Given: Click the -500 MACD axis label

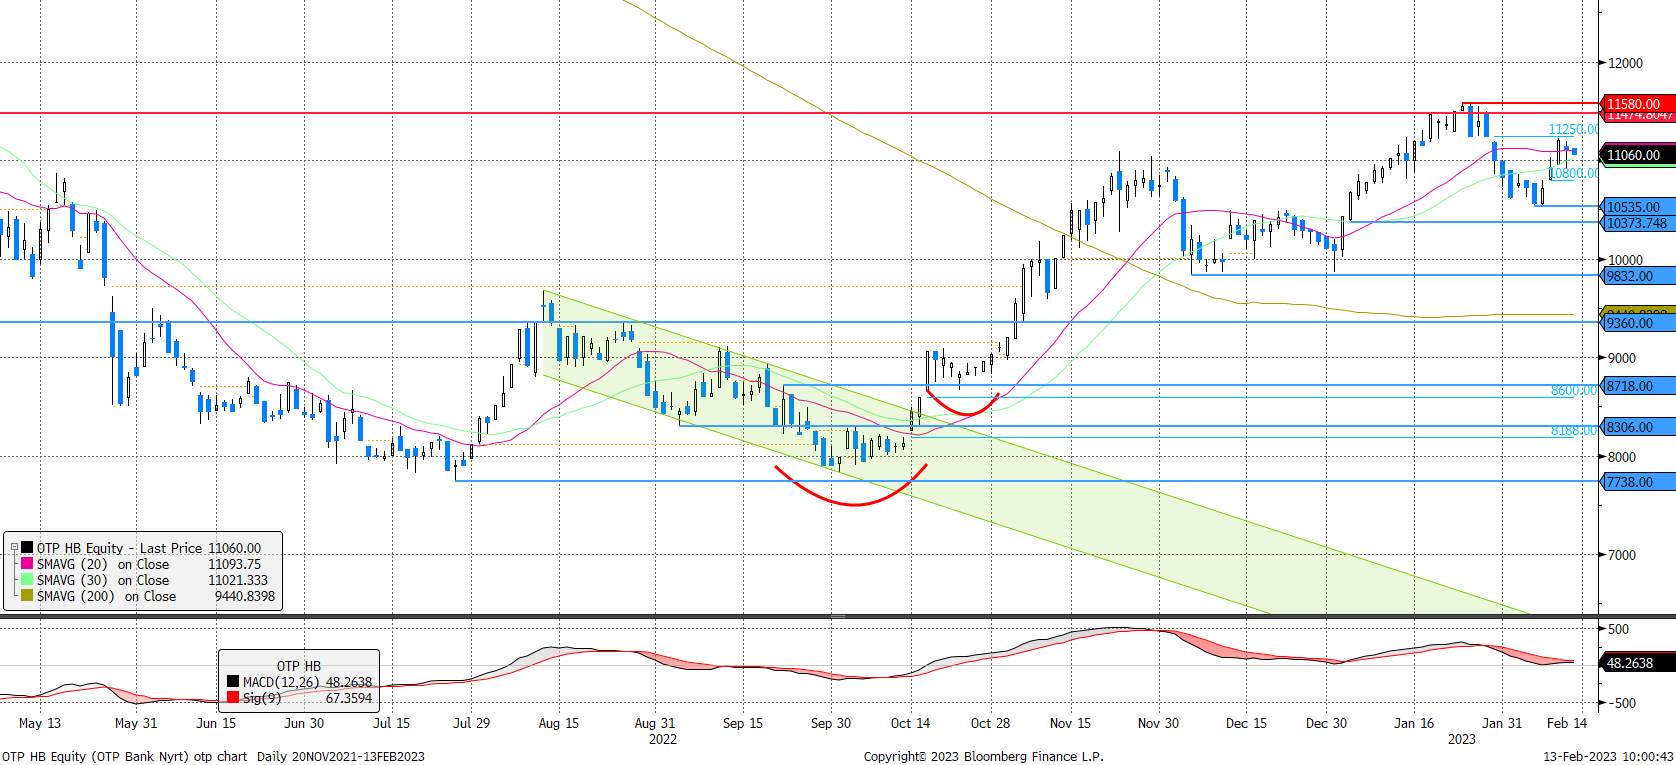Looking at the screenshot, I should (x=1620, y=703).
